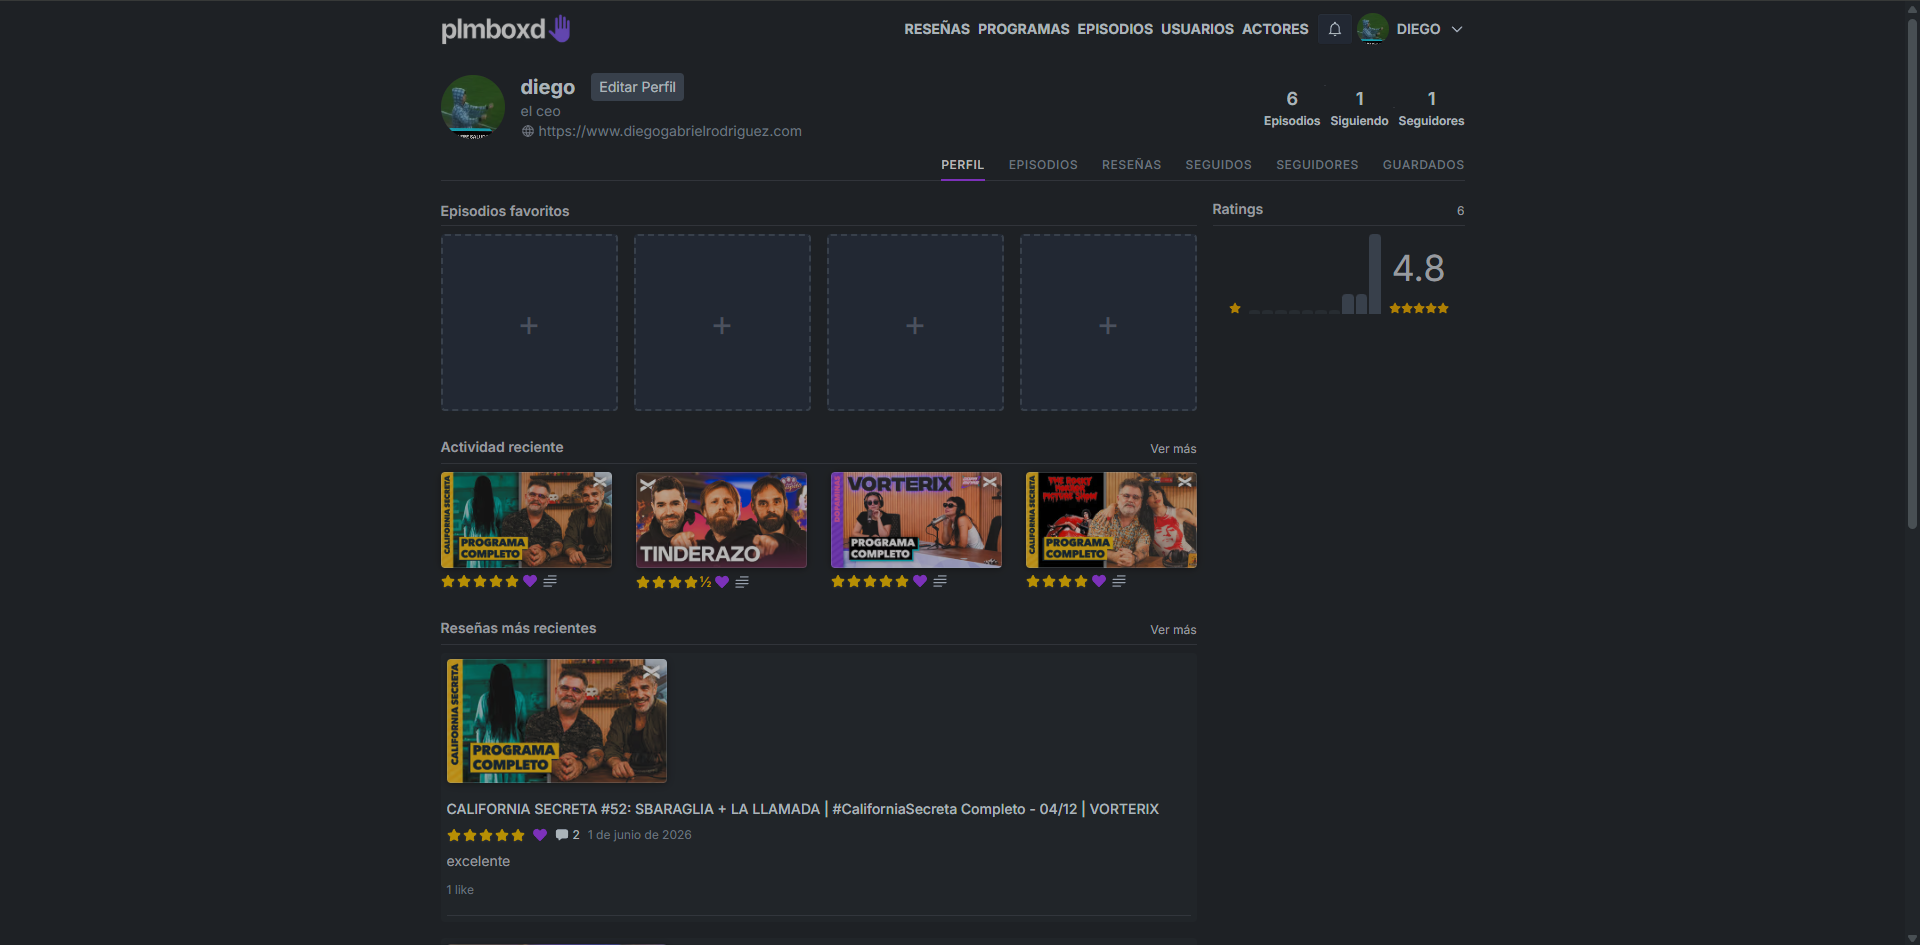Open the review lines icon under the Rocky Horror thumbnail

(x=1119, y=581)
